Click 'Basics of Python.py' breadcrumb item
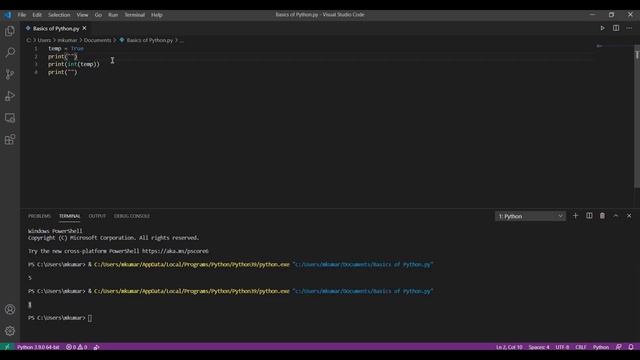Screen dimensions: 640x360 pyautogui.click(x=149, y=40)
